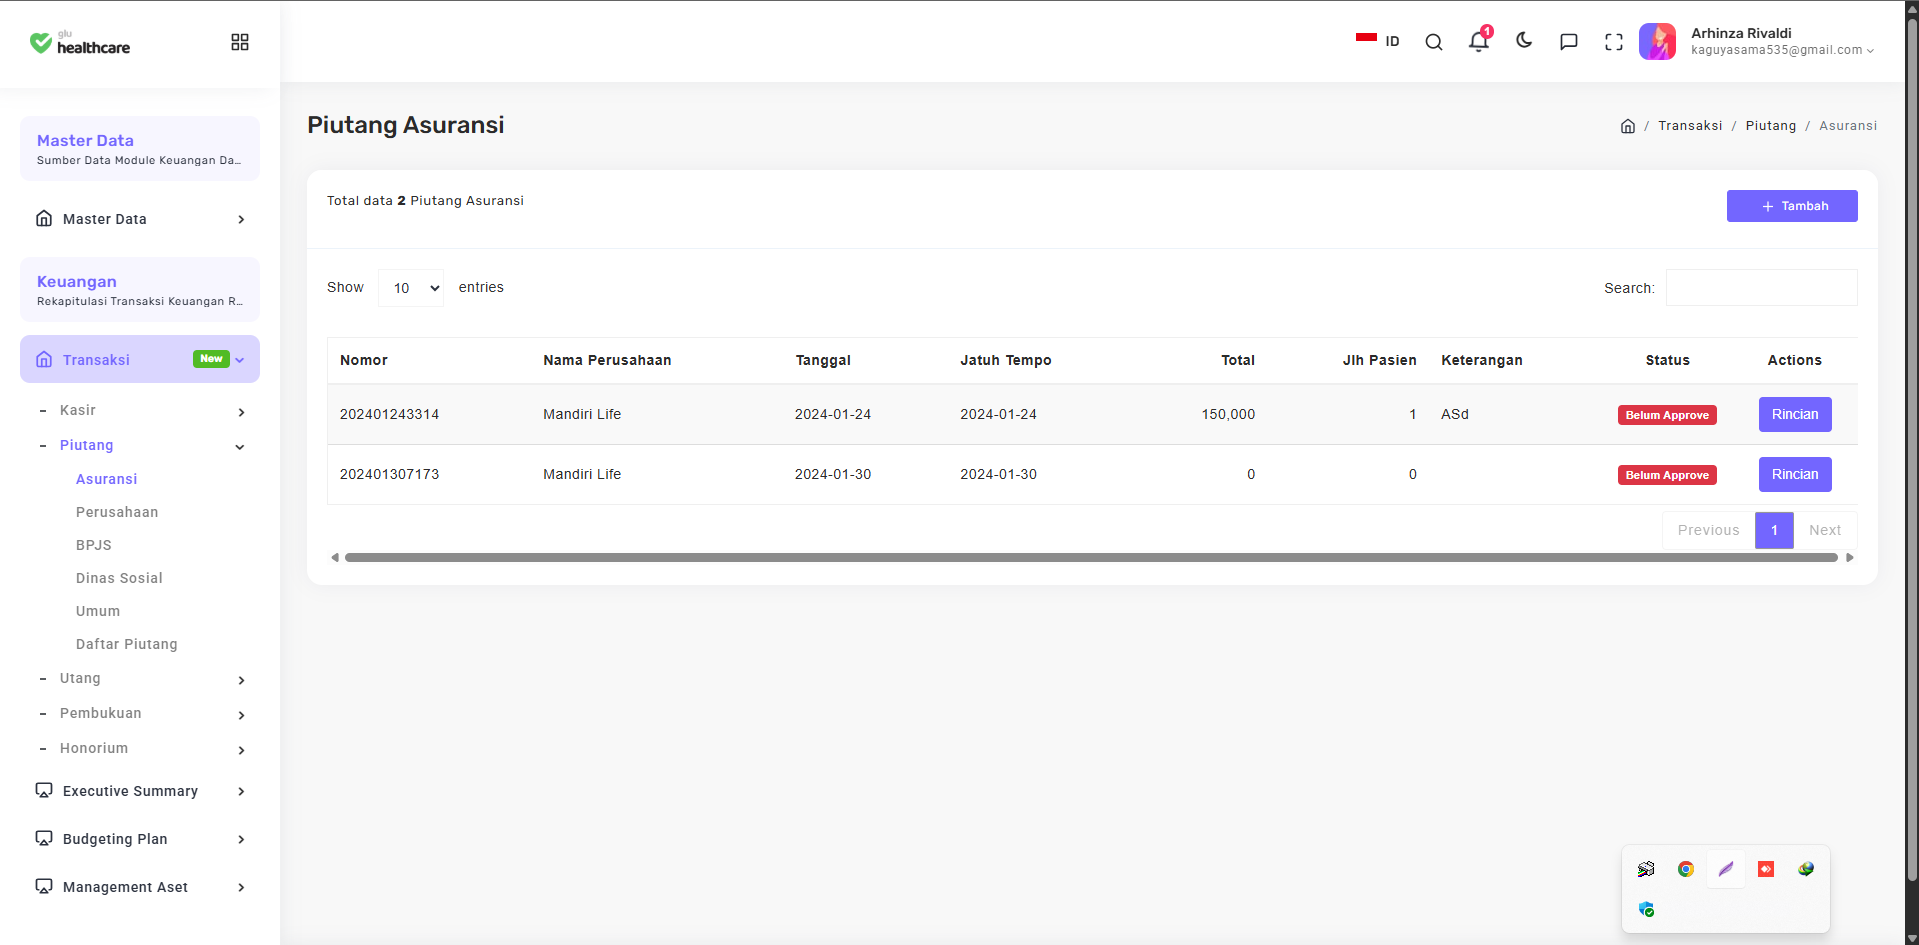1919x945 pixels.
Task: Open the Daftar Piutang menu item
Action: coord(127,644)
